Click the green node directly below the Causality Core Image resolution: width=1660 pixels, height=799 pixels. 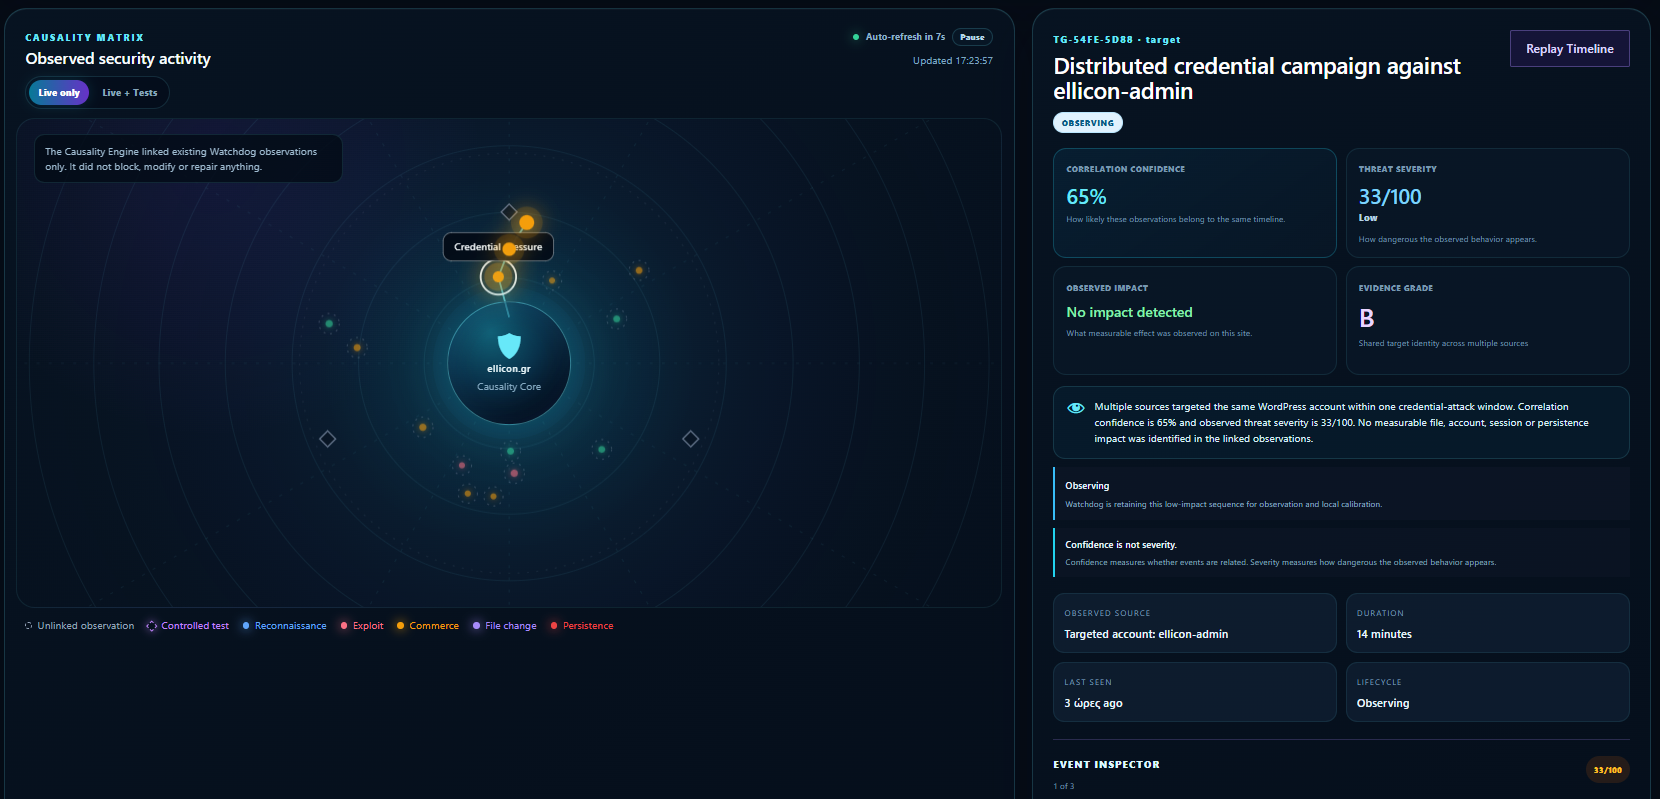[x=510, y=451]
